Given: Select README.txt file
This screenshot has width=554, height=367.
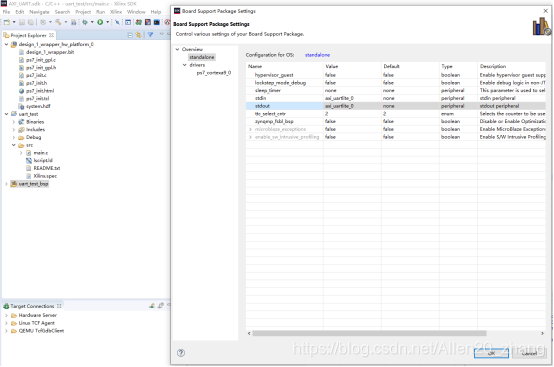Looking at the screenshot, I should tap(47, 168).
